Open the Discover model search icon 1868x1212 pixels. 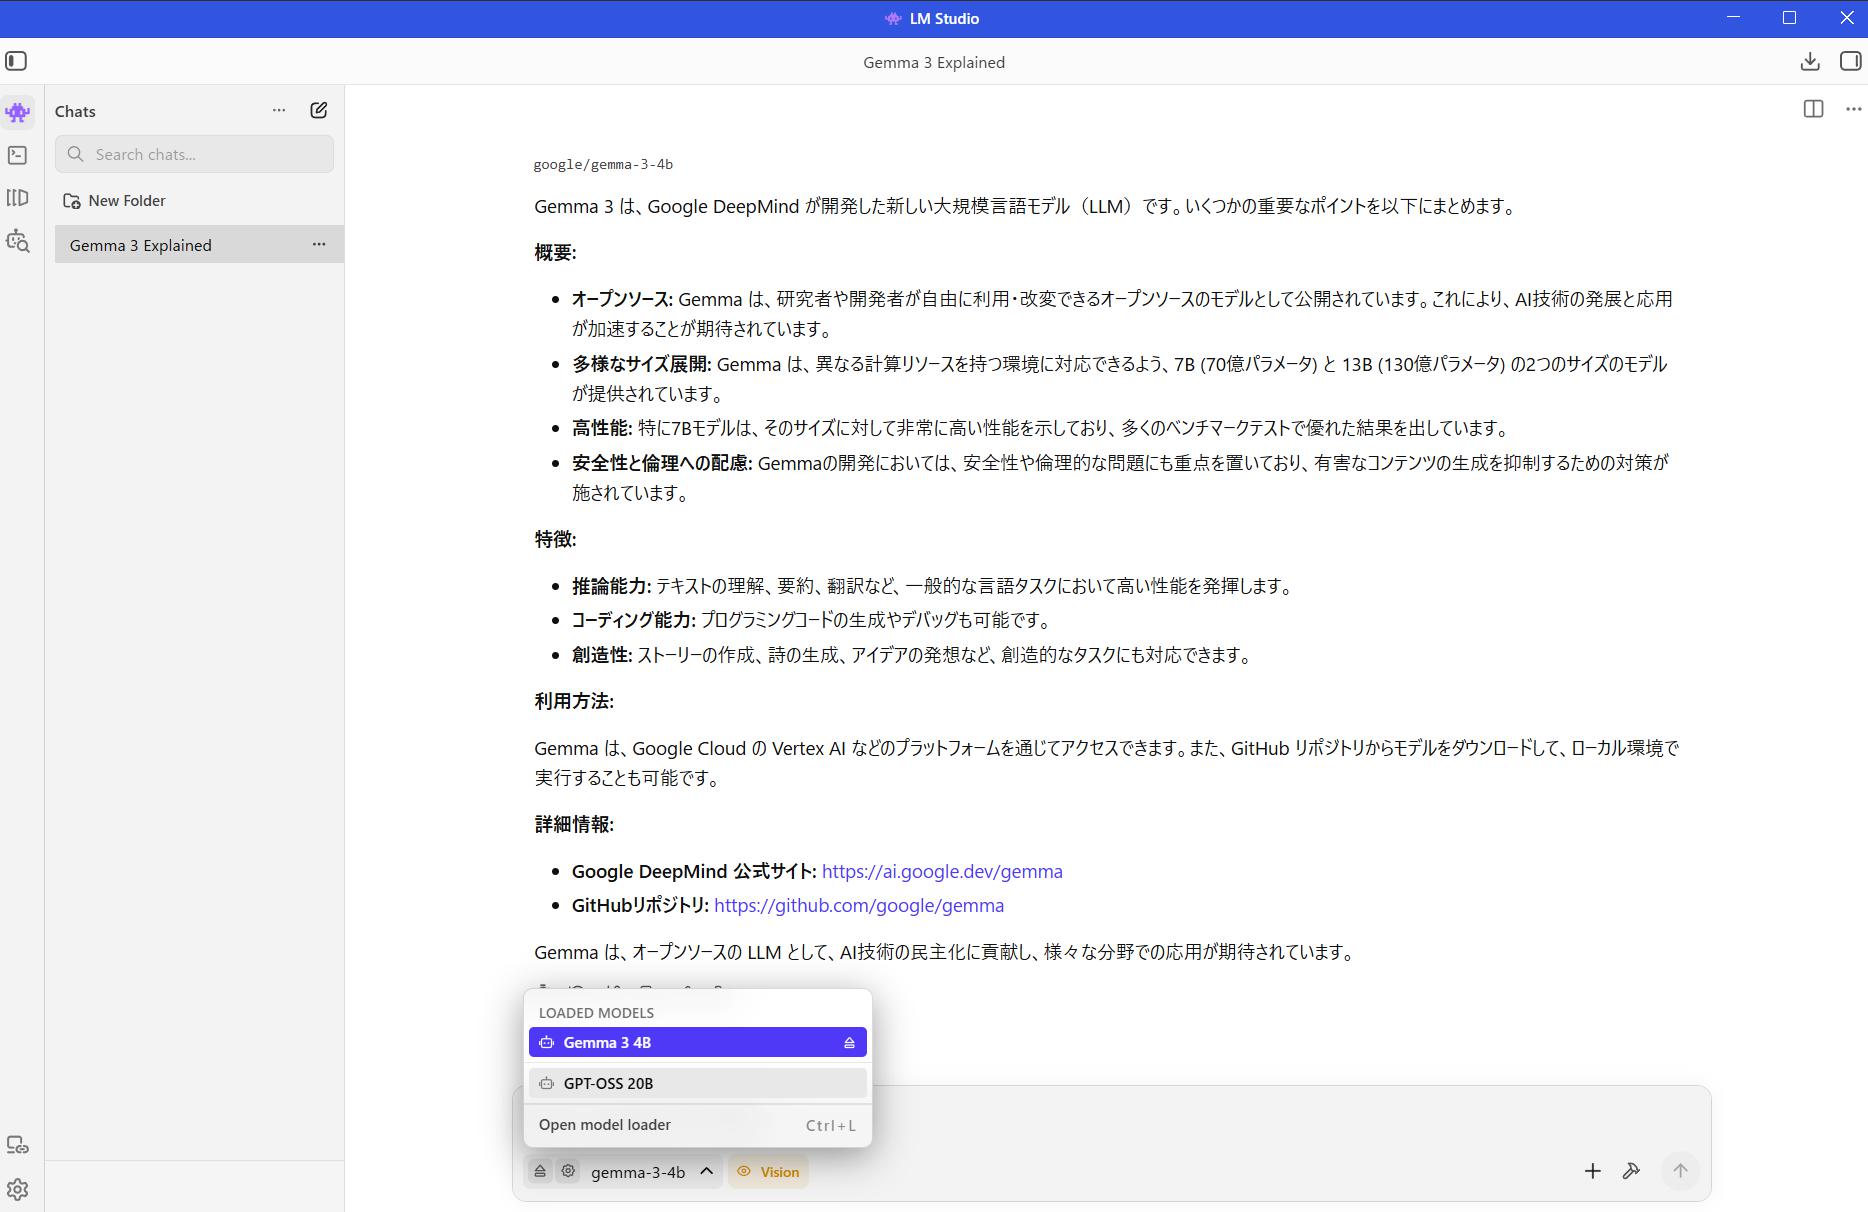[x=17, y=241]
